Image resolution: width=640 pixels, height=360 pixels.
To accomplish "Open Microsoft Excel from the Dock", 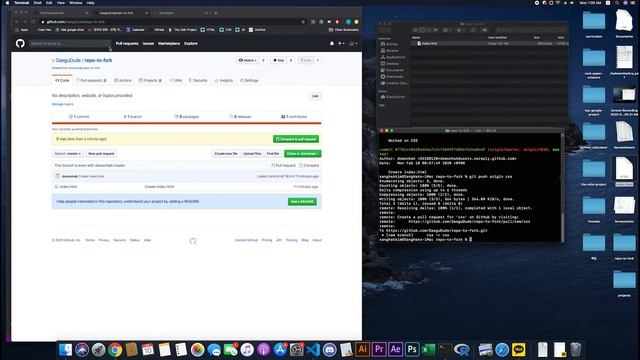I will pos(429,350).
